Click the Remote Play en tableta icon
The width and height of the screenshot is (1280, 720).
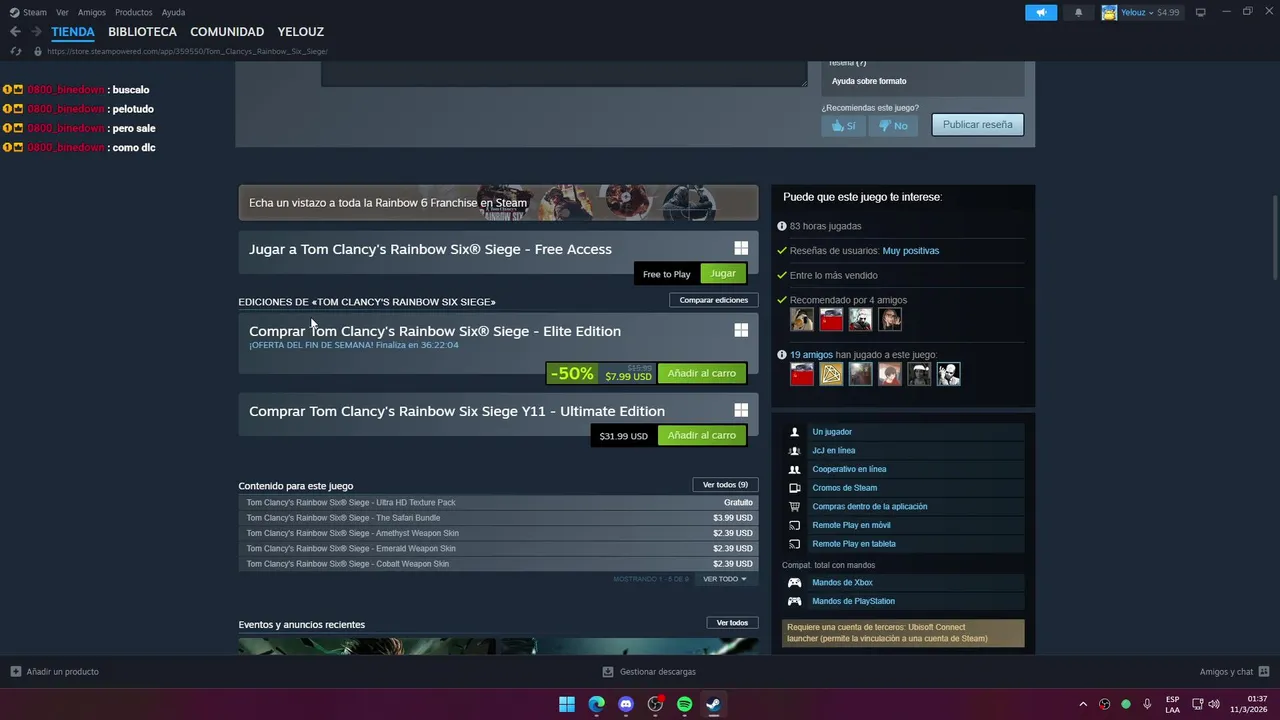[795, 544]
